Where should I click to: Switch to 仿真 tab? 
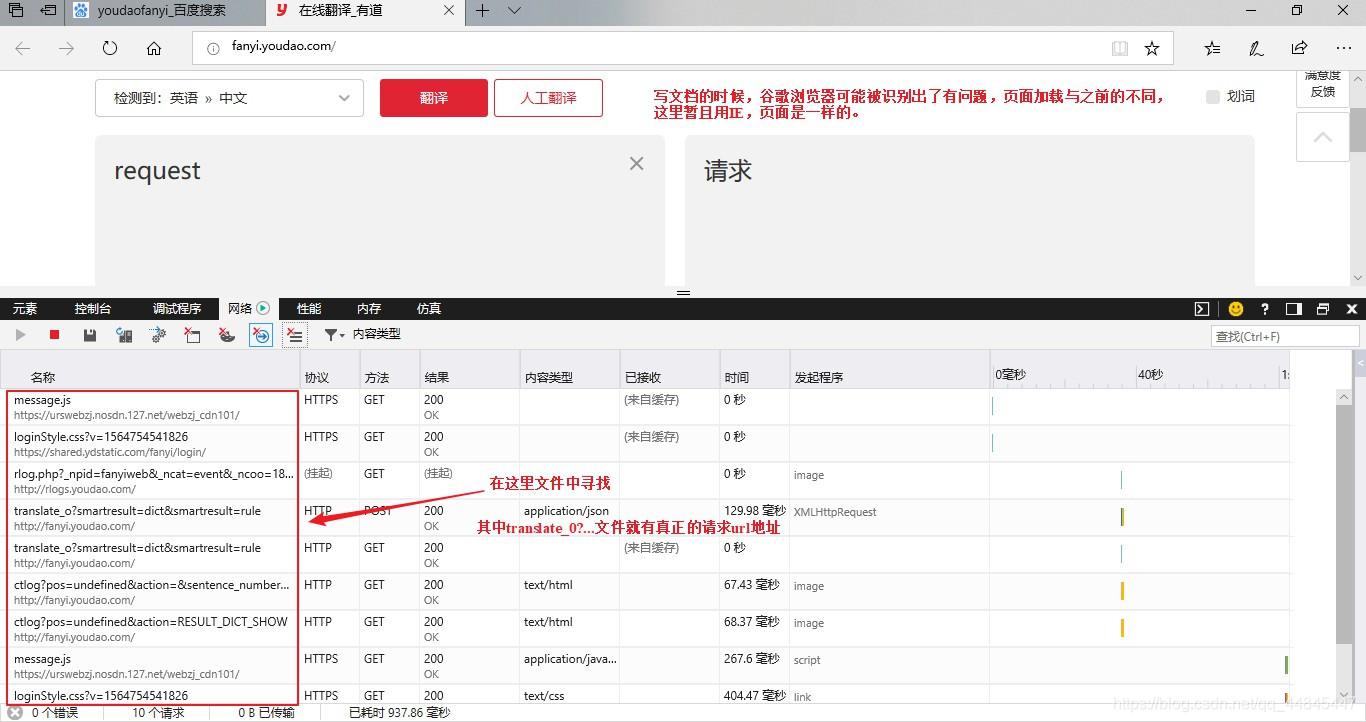[429, 309]
